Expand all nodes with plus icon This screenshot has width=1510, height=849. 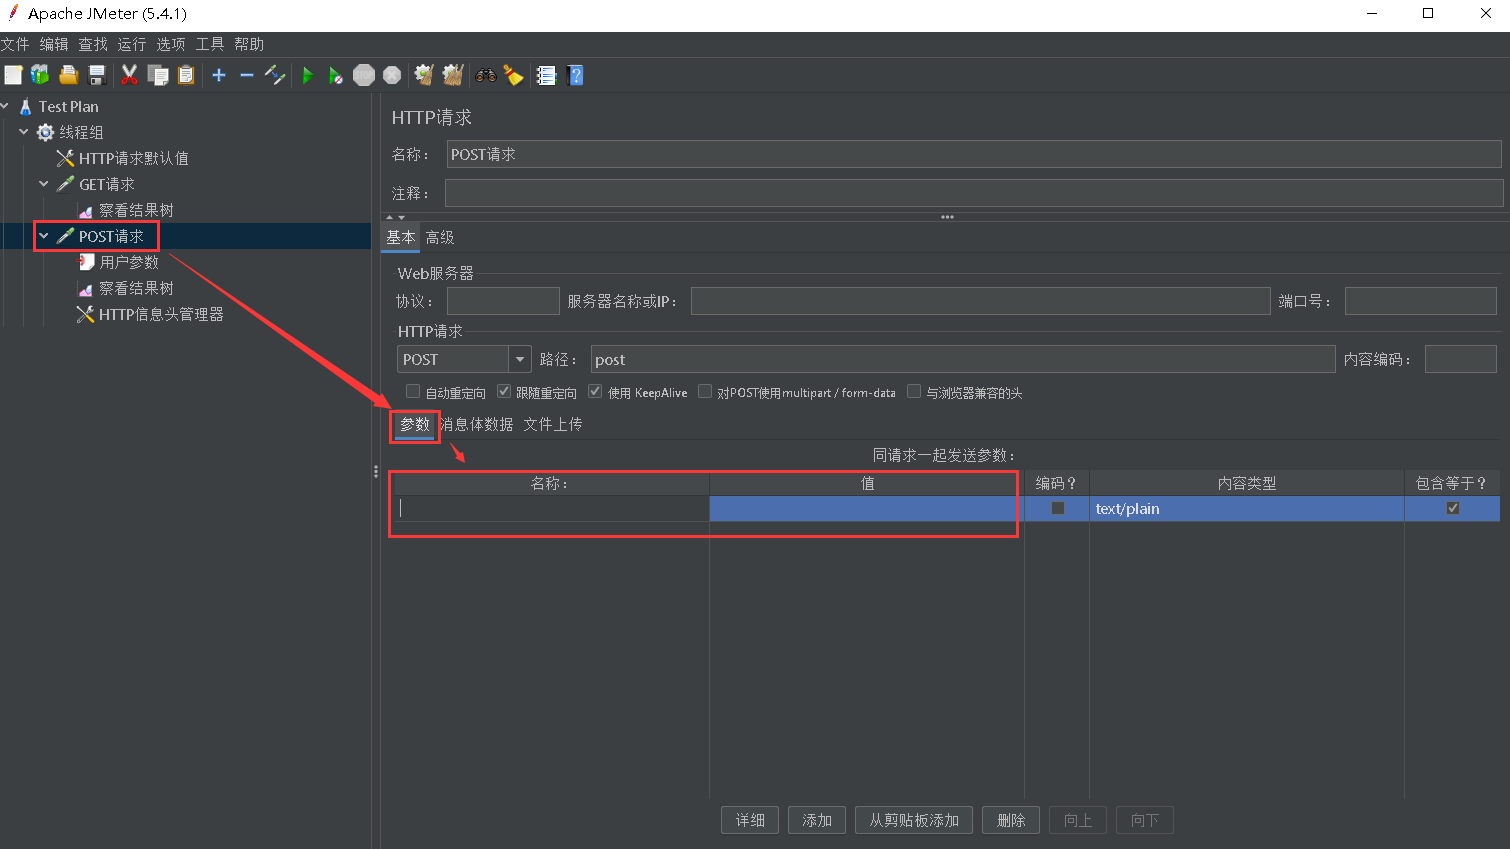pyautogui.click(x=219, y=75)
